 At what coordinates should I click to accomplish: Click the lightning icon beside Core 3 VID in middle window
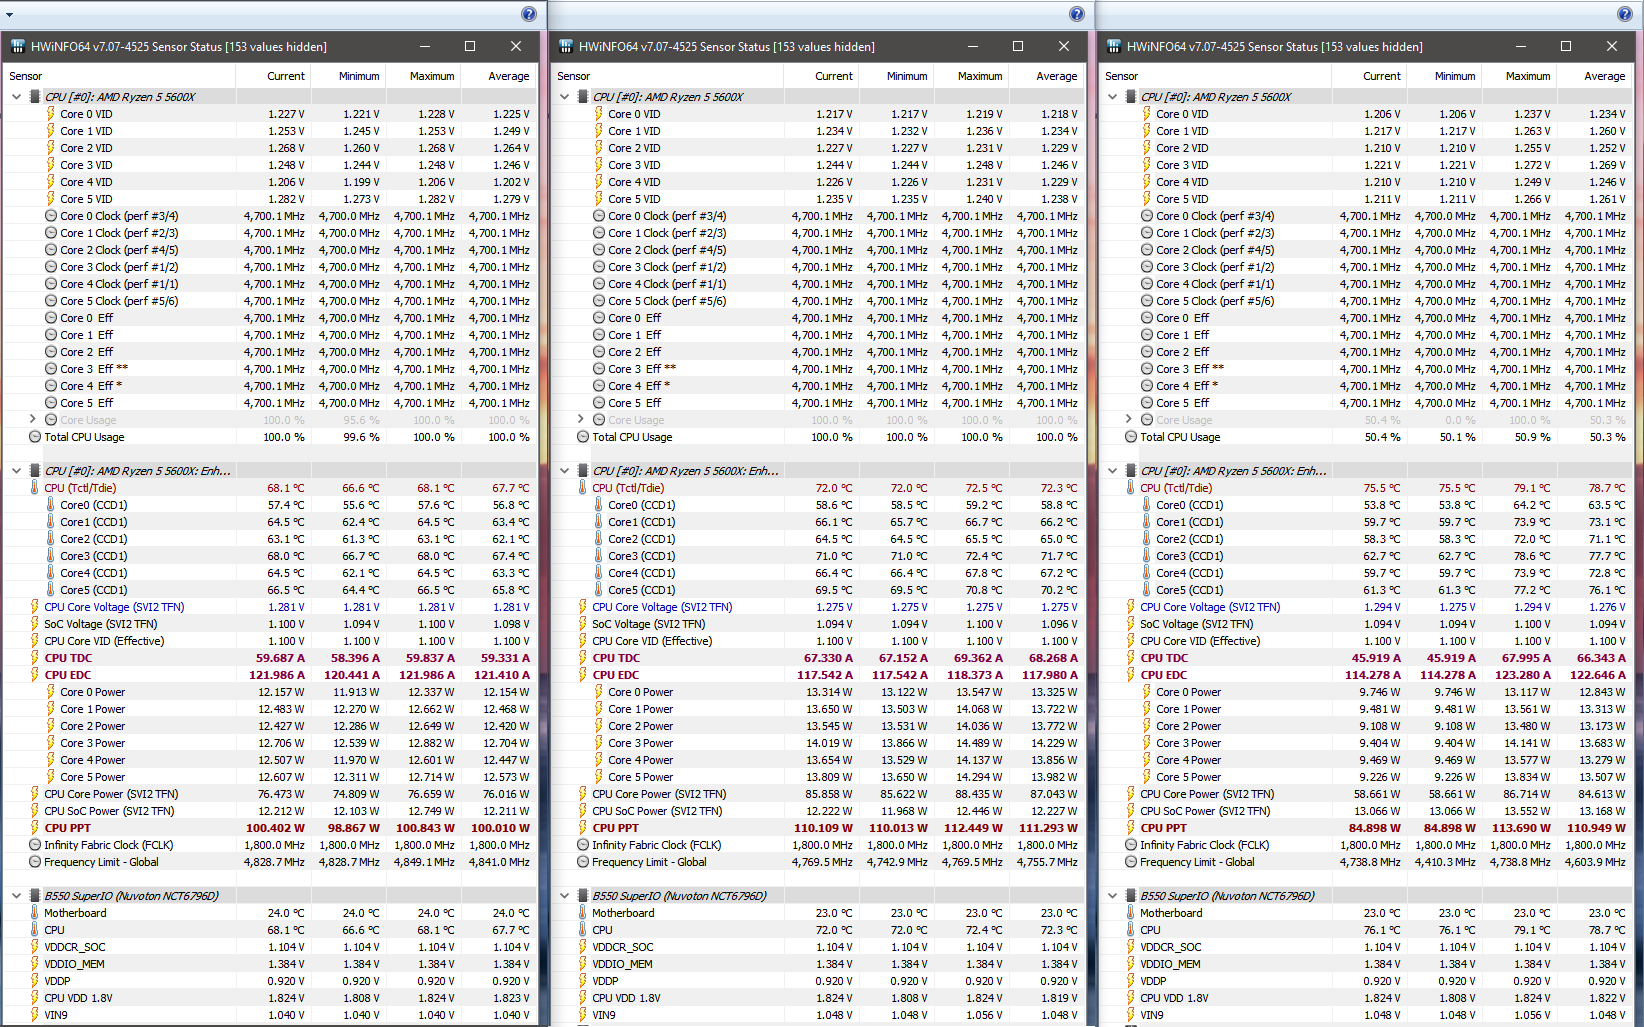point(599,165)
